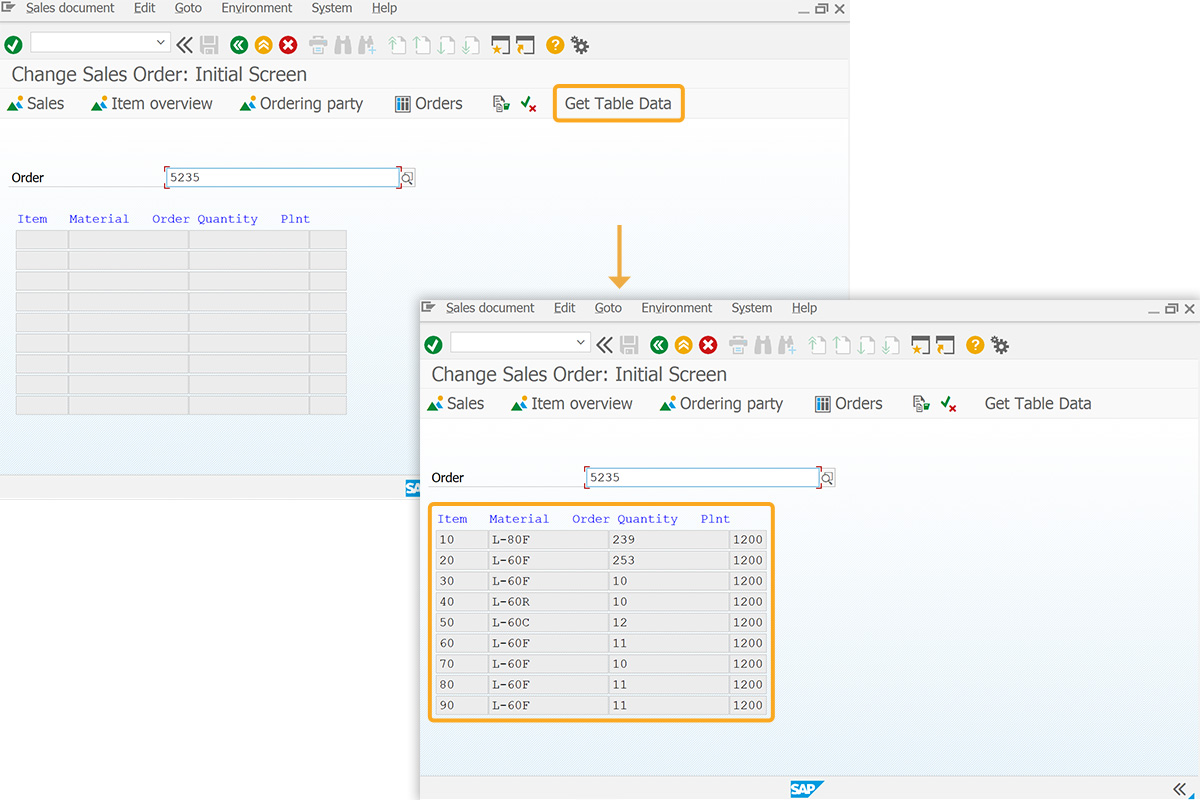1200x800 pixels.
Task: Click the Item overview button in the back window
Action: 152,104
